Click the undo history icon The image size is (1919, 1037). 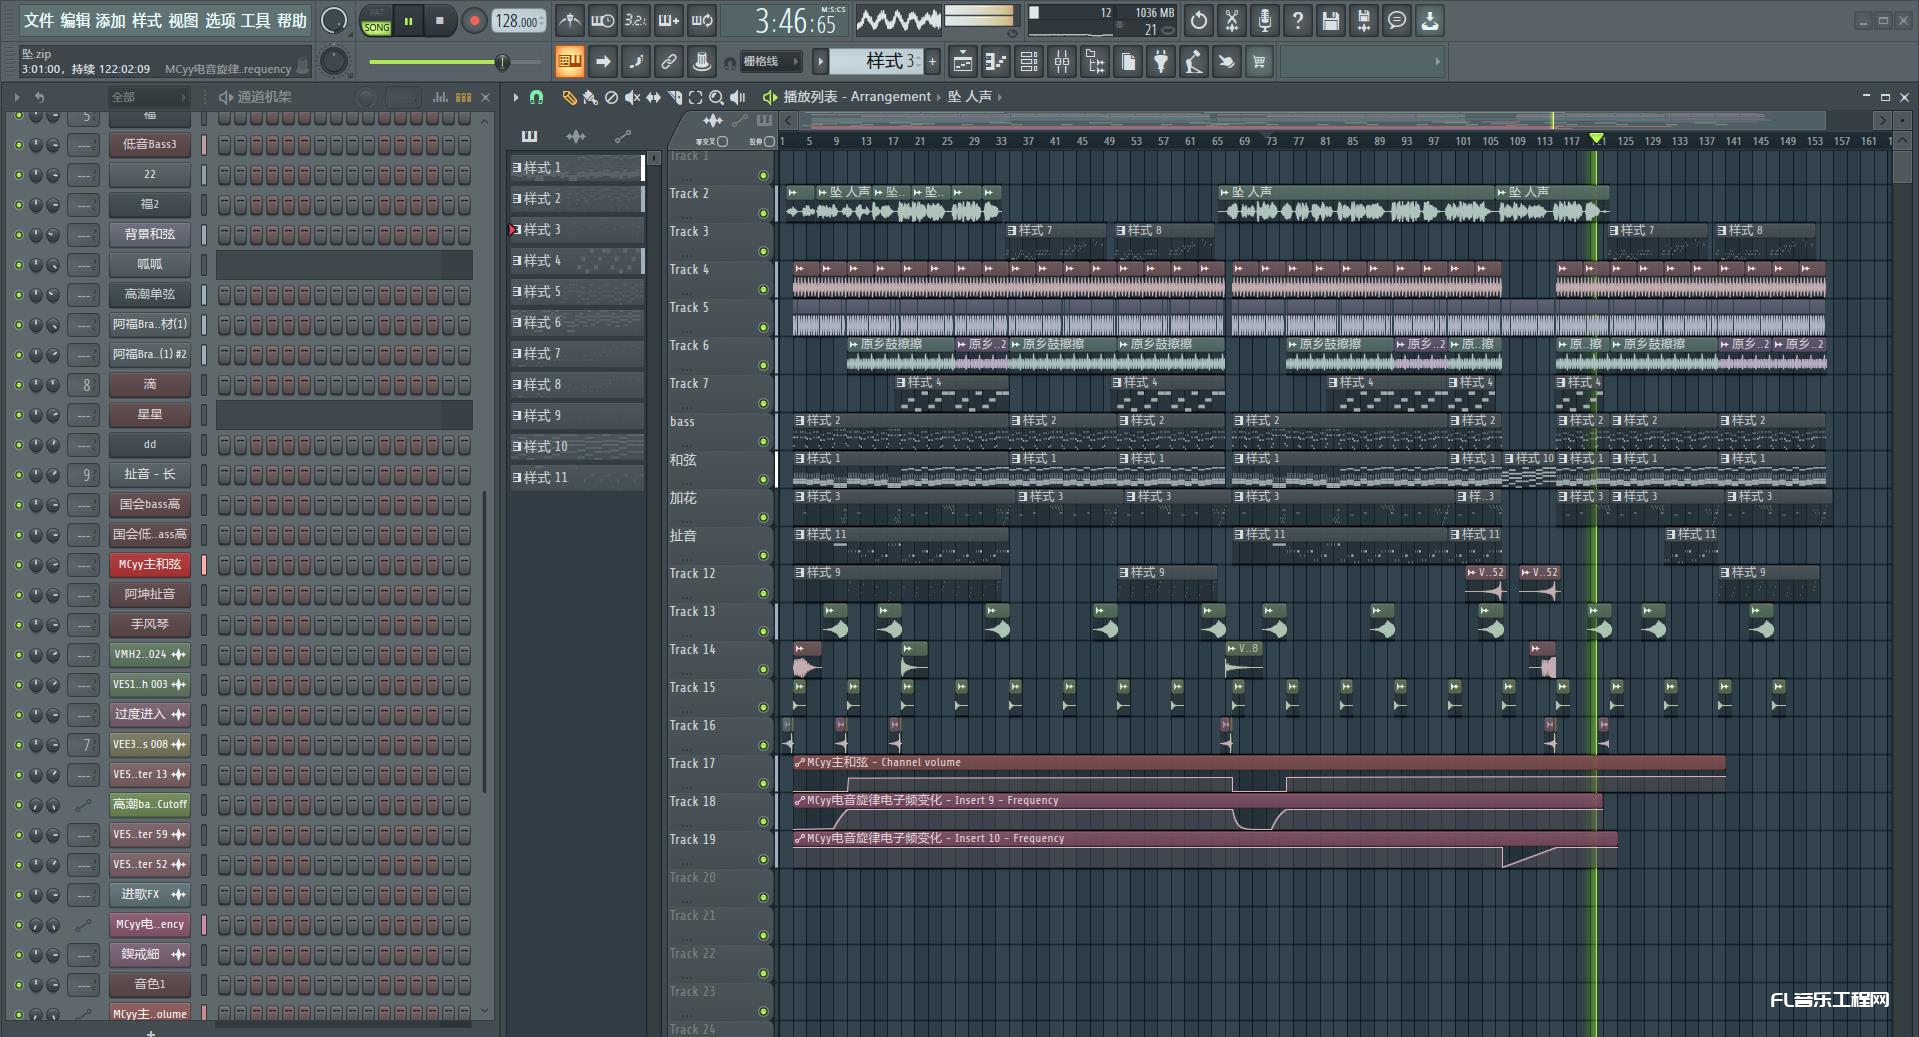(x=1199, y=20)
